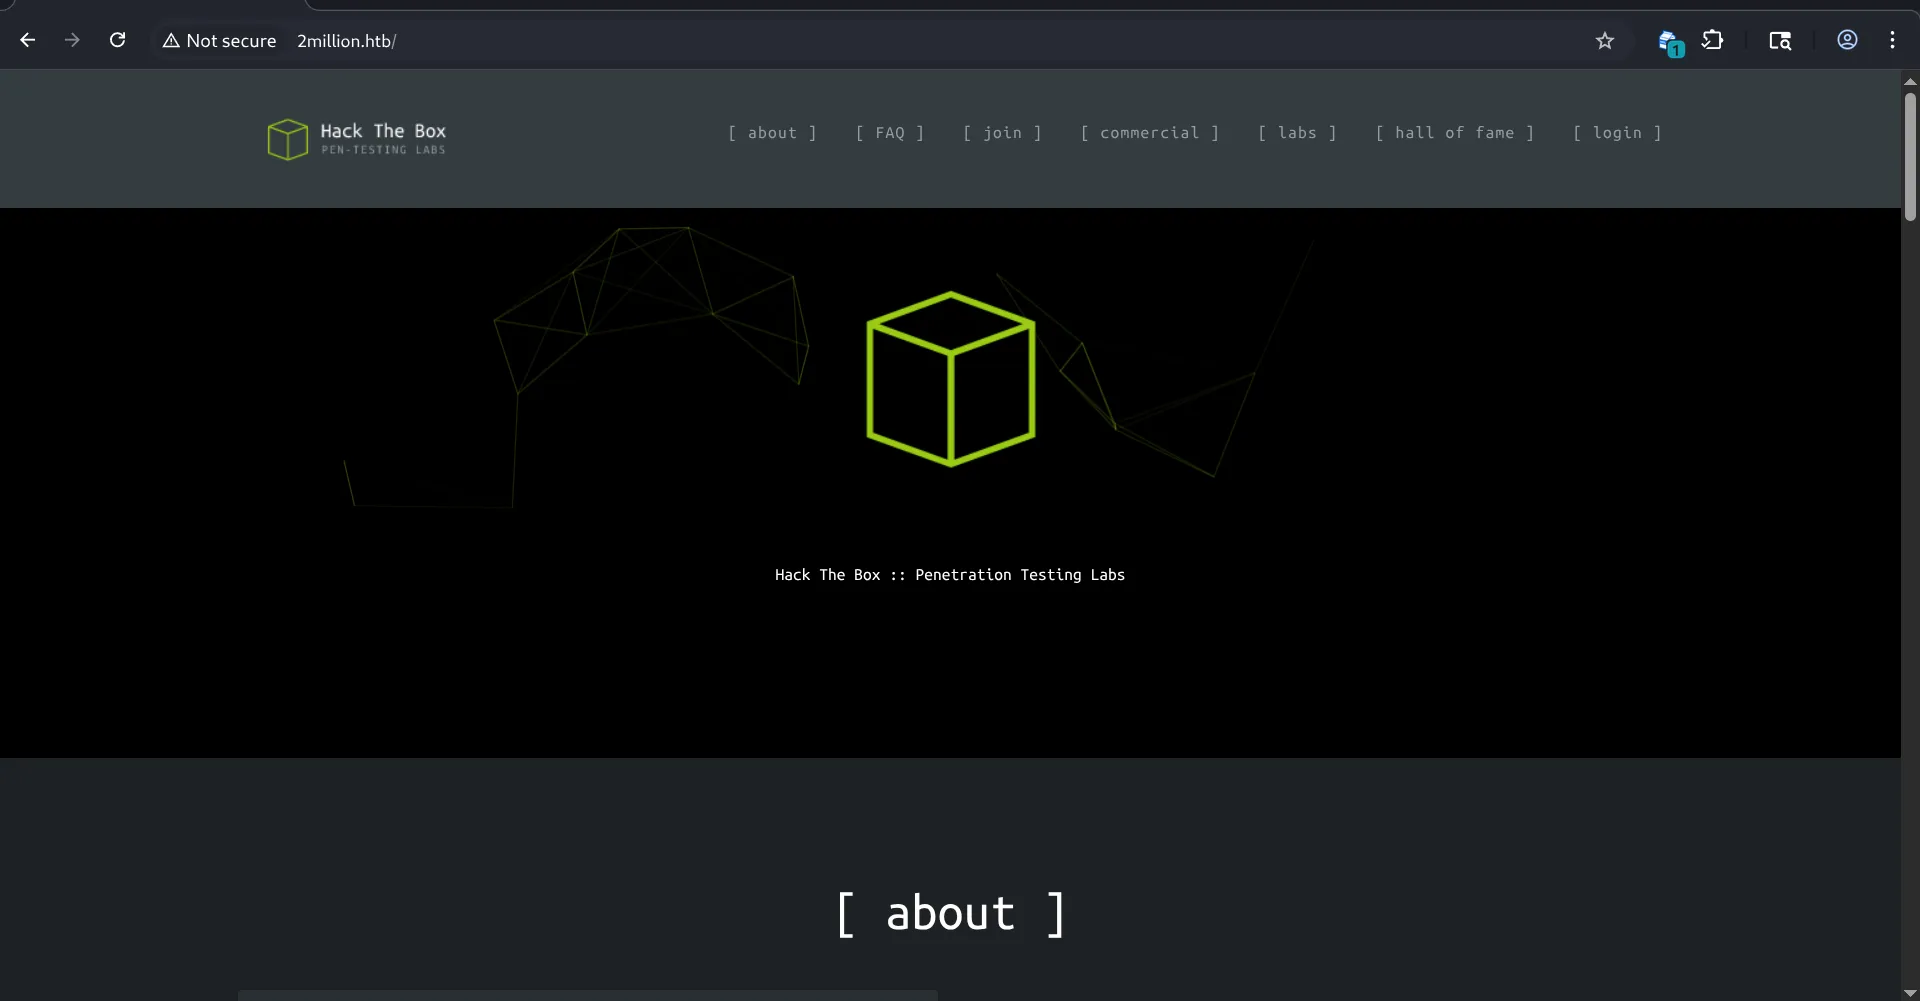1920x1001 pixels.
Task: Click the large [ about ] section heading
Action: (950, 914)
